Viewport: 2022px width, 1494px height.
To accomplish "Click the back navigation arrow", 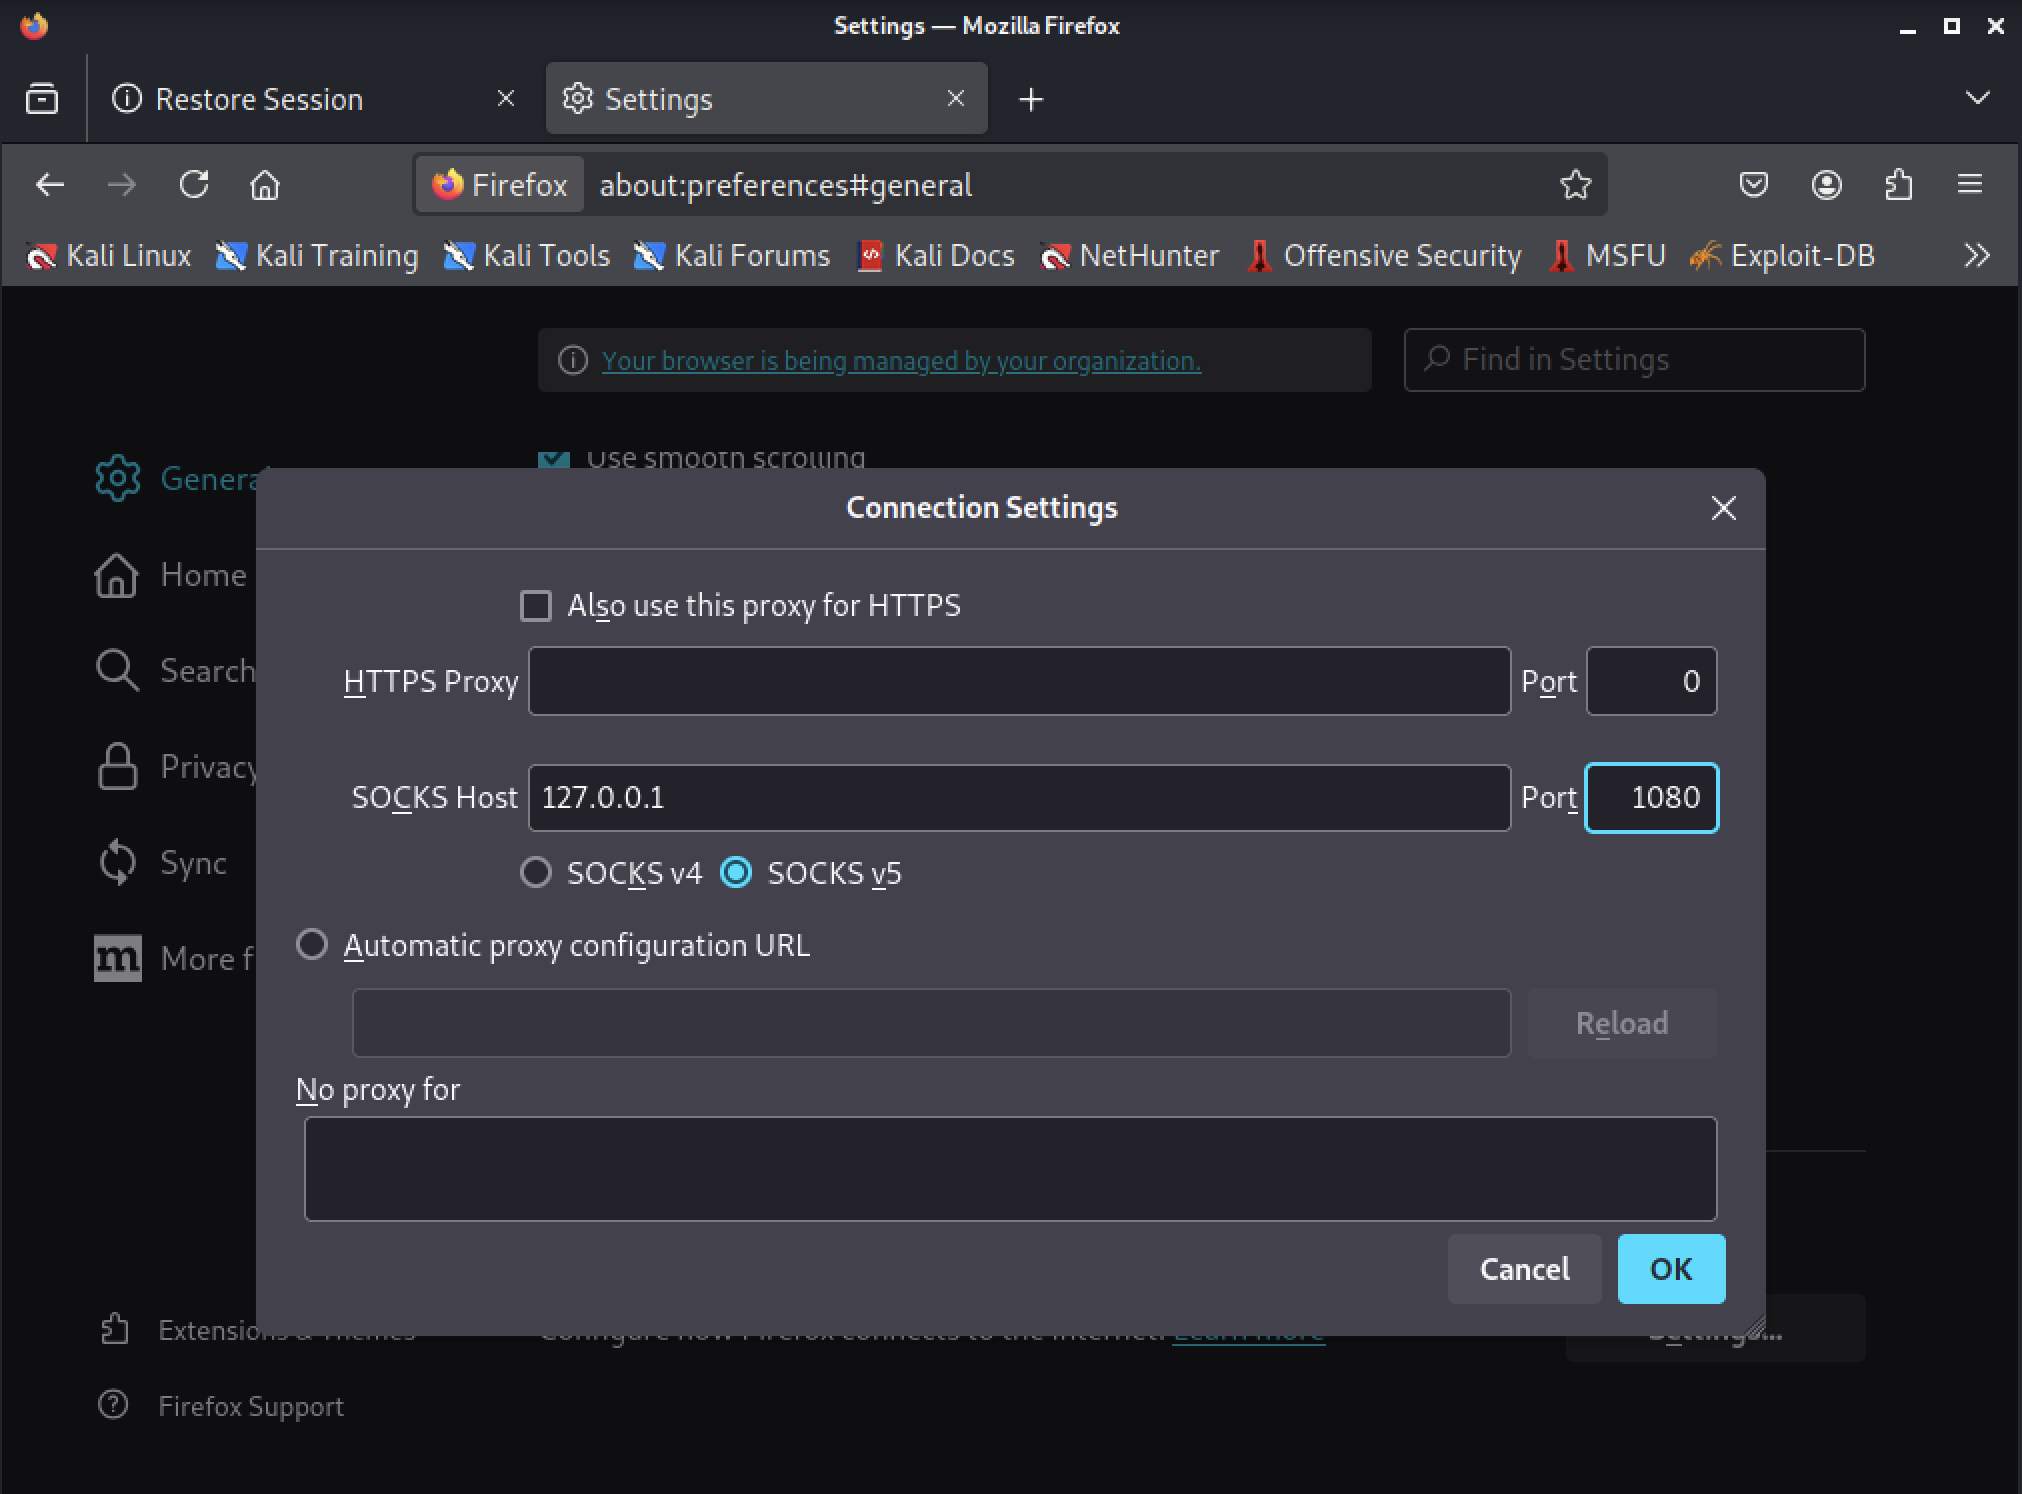I will [50, 185].
